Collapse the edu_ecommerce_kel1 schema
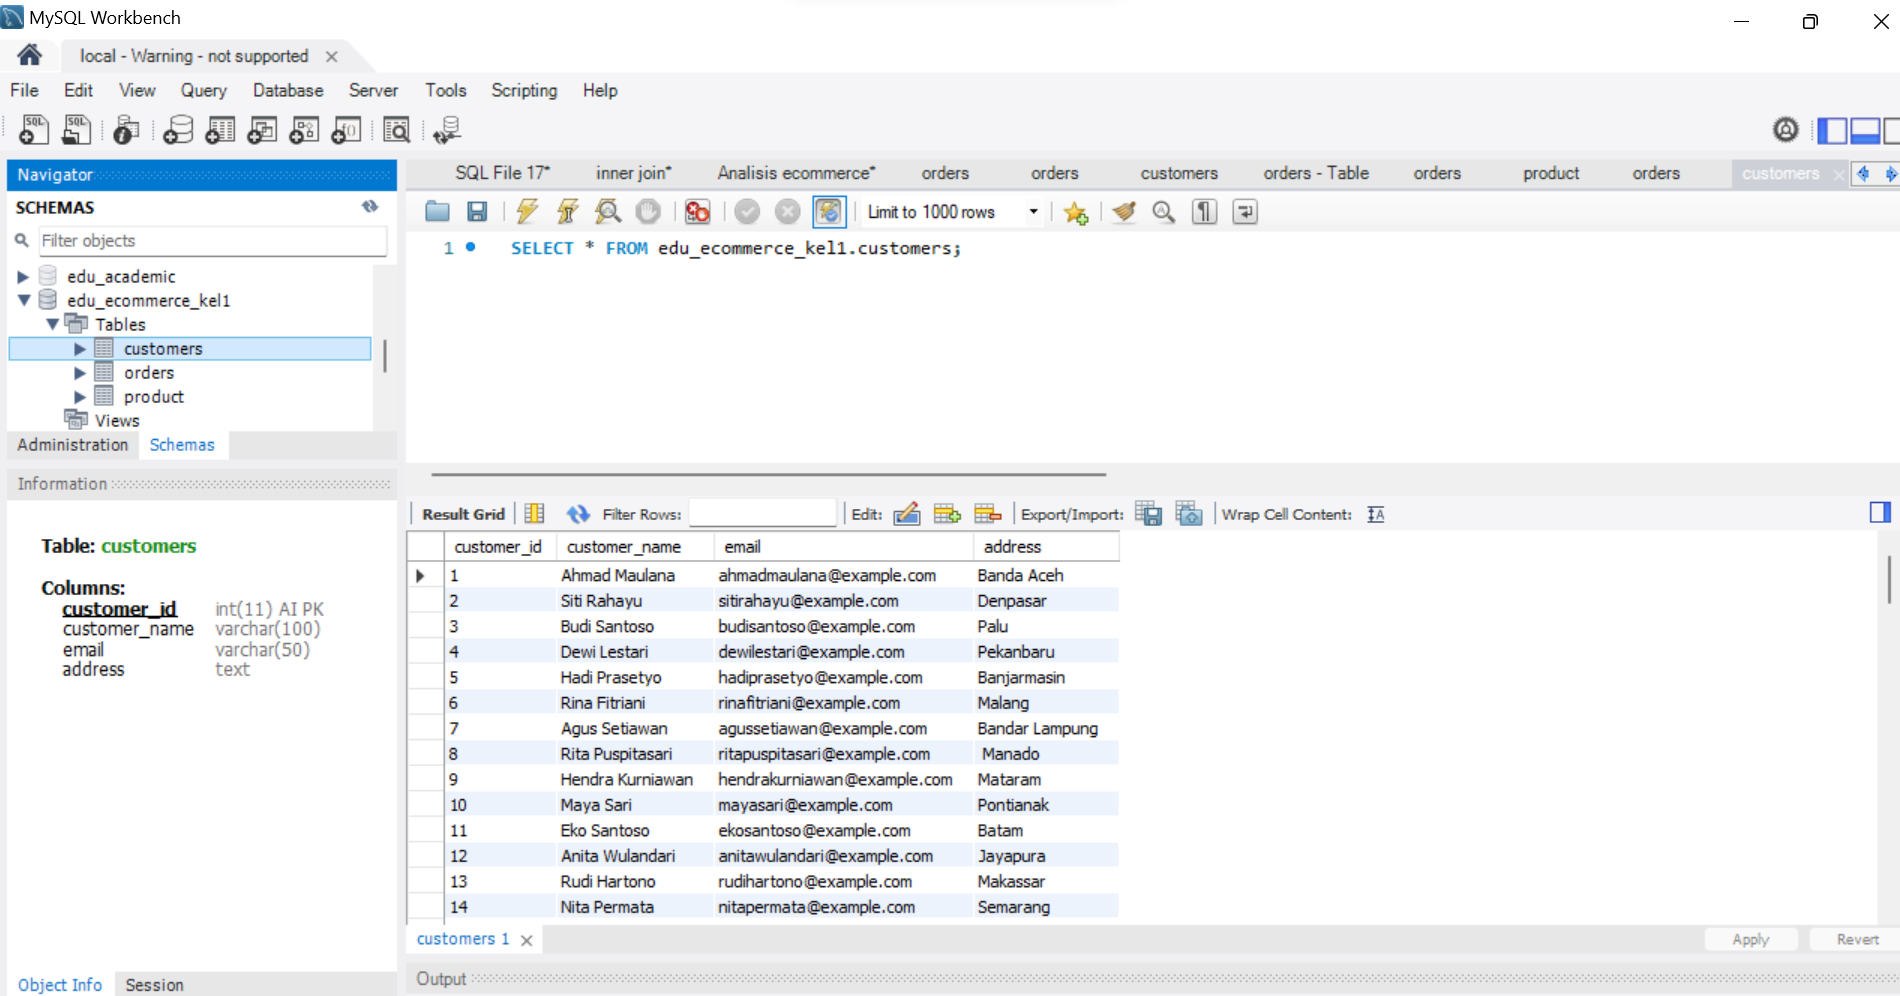Viewport: 1900px width, 996px height. (x=23, y=300)
